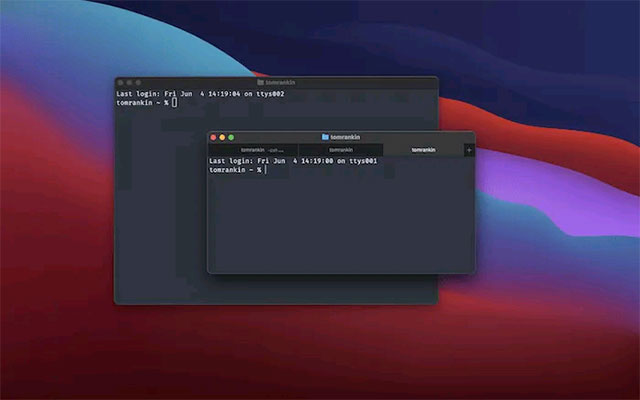Click the Last login line mentioning ttys002
Viewport: 640px width, 400px height.
200,94
